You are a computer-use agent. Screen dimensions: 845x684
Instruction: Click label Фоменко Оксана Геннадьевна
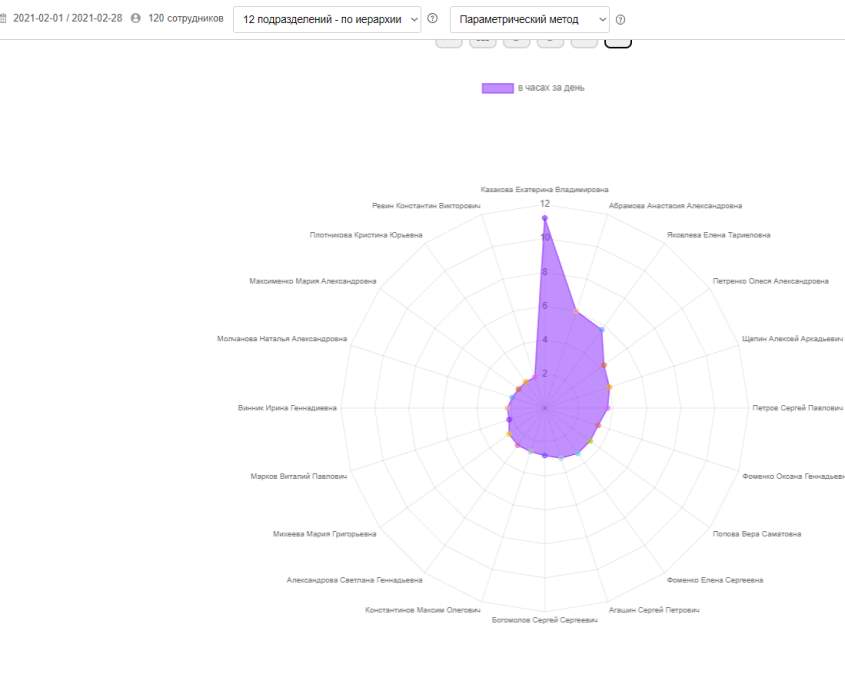pos(793,476)
